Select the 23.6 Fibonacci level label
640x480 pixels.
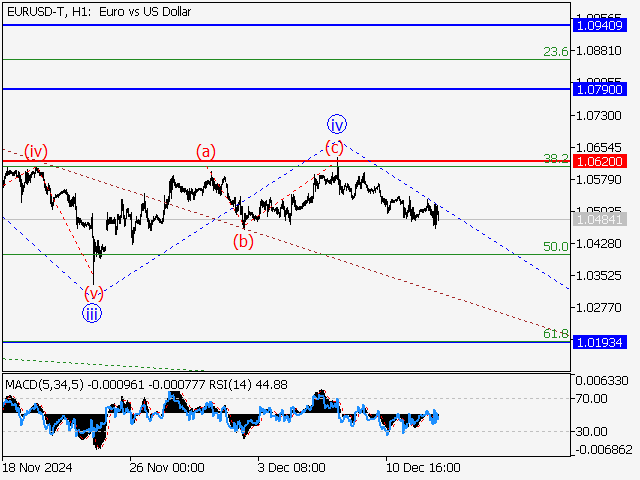pyautogui.click(x=556, y=51)
